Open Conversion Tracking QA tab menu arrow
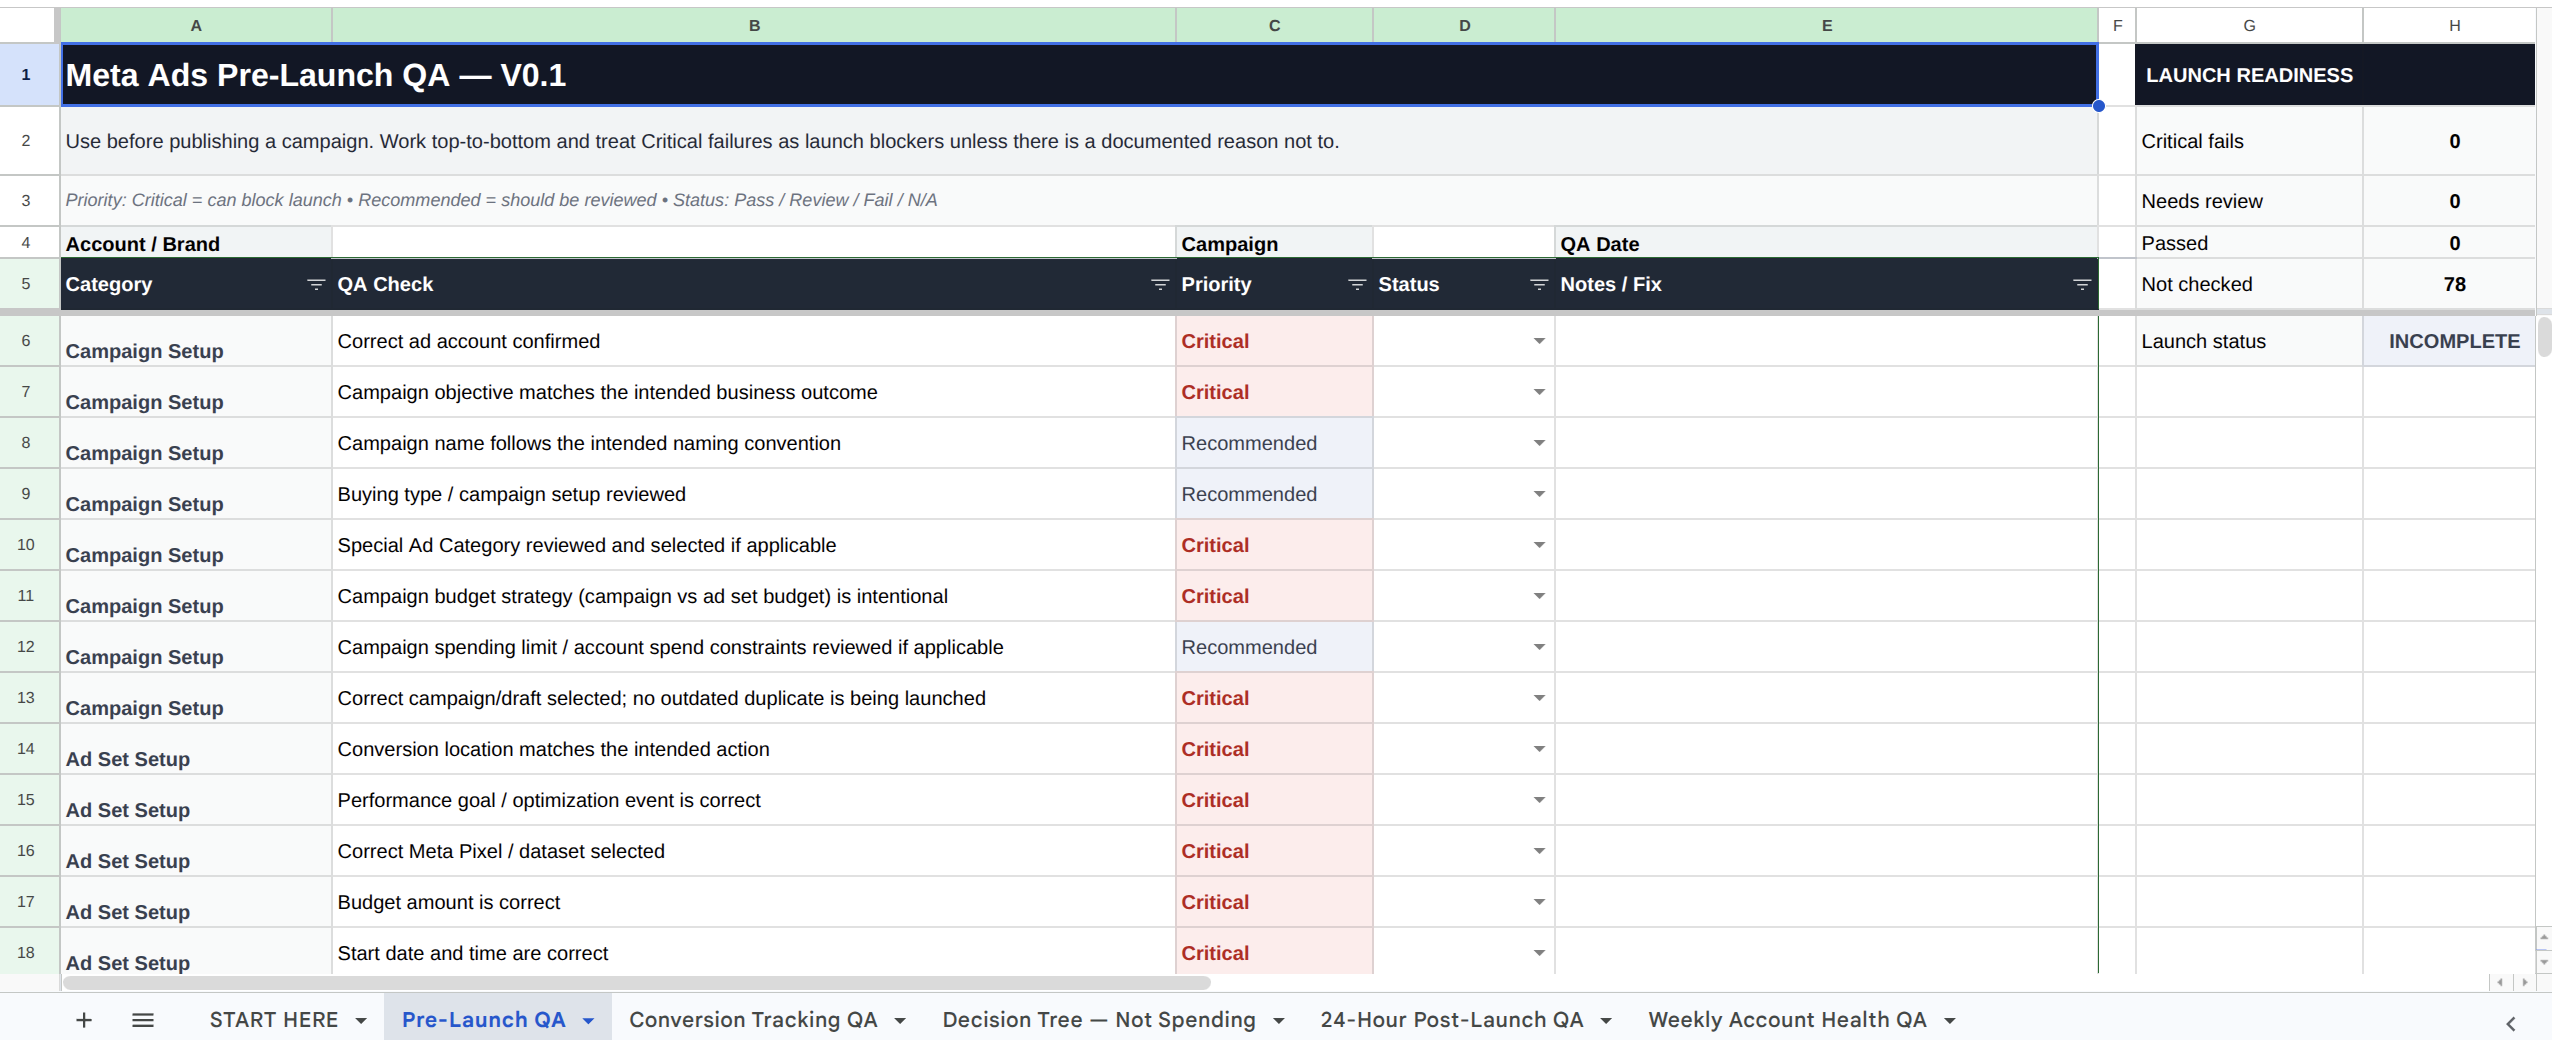Screen dimensions: 2552x1040 pyautogui.click(x=900, y=1021)
